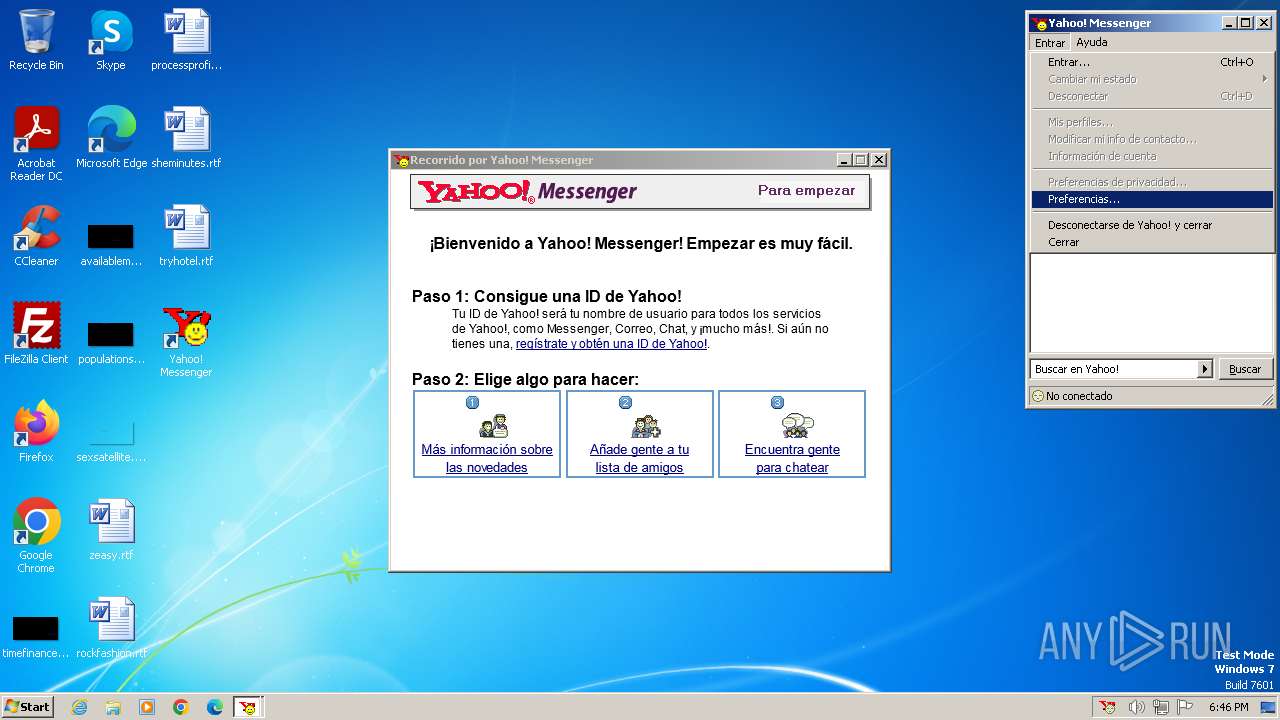1280x720 pixels.
Task: Open Windows Media Player taskbar icon
Action: click(x=147, y=707)
